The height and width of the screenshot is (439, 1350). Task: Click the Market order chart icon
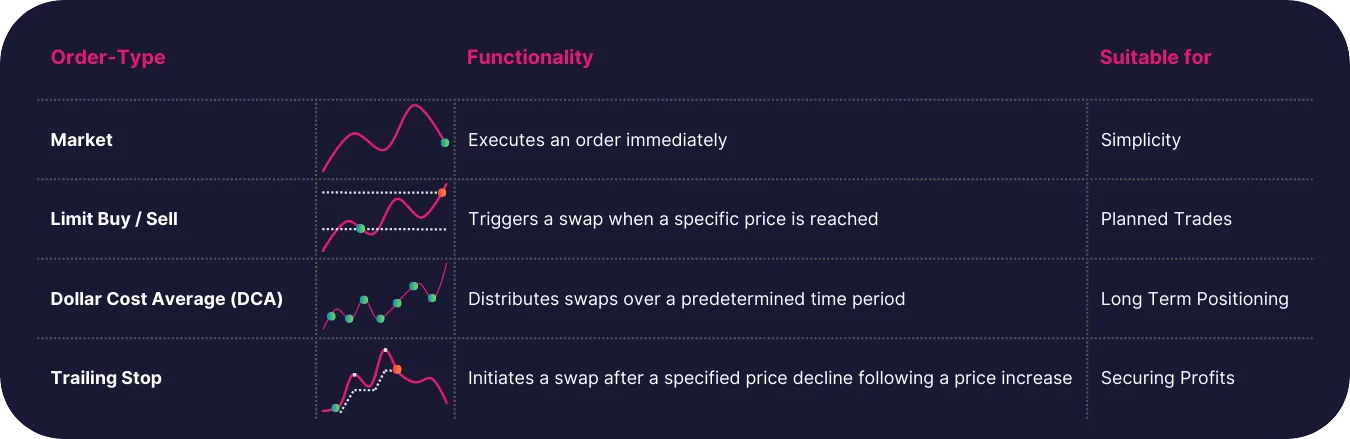pos(386,138)
